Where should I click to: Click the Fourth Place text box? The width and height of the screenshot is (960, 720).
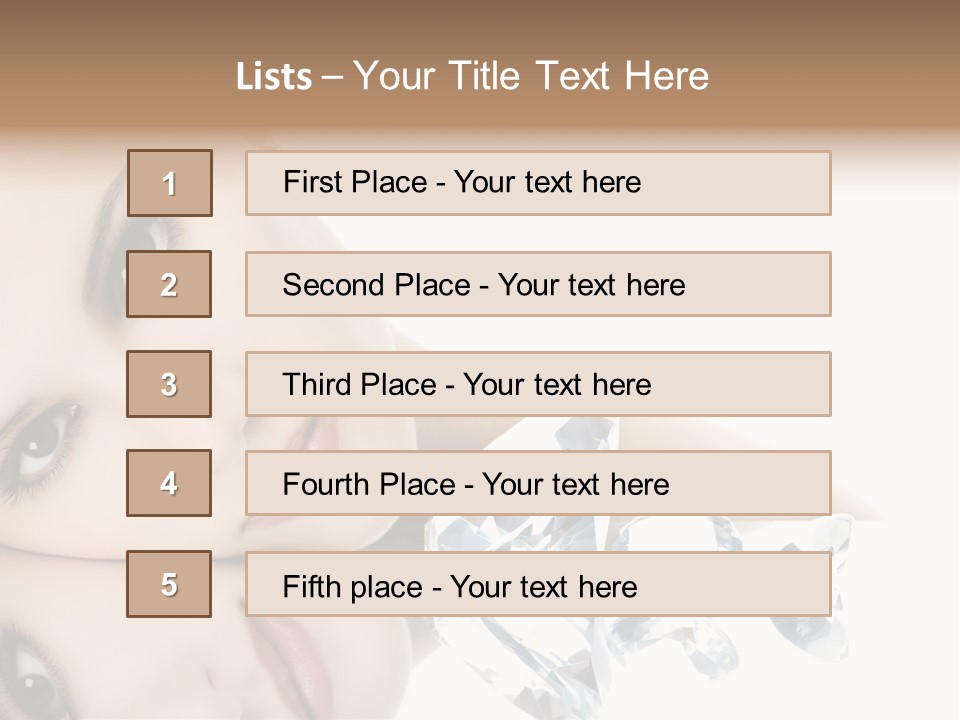538,484
